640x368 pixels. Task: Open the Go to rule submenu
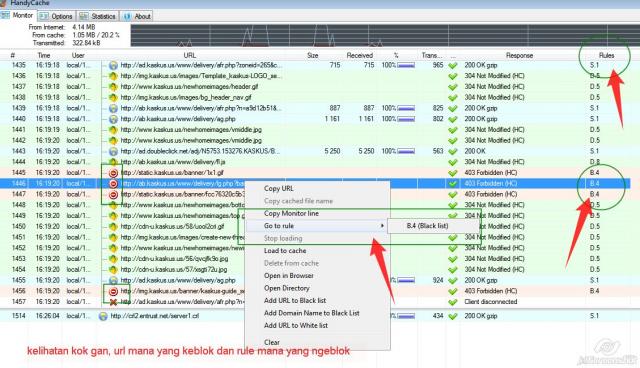tap(279, 226)
